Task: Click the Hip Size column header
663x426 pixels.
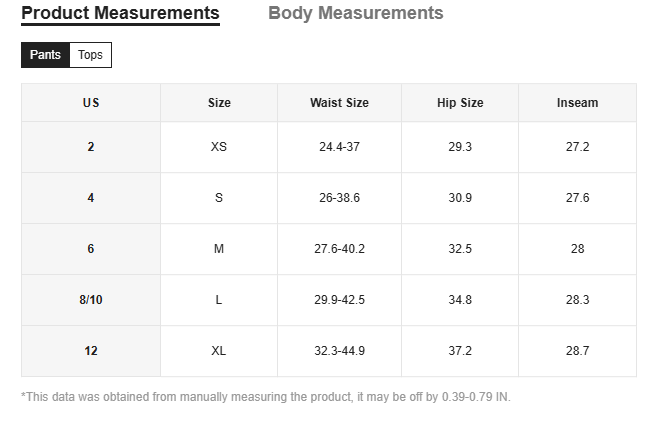Action: pos(460,103)
